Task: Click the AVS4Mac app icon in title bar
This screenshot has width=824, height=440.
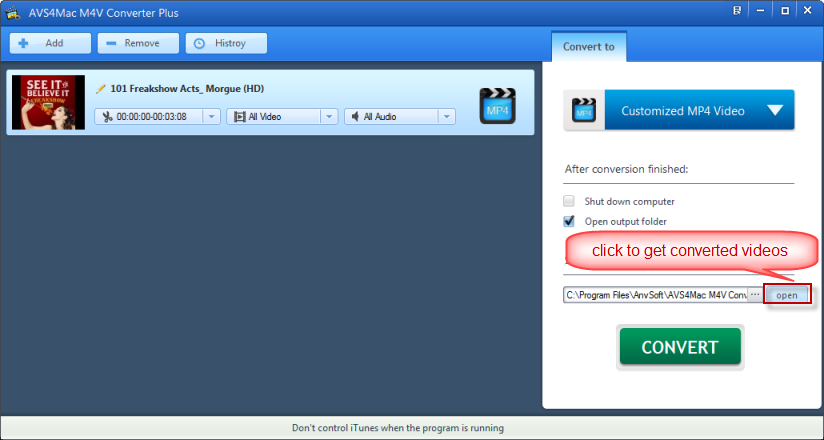Action: point(13,13)
